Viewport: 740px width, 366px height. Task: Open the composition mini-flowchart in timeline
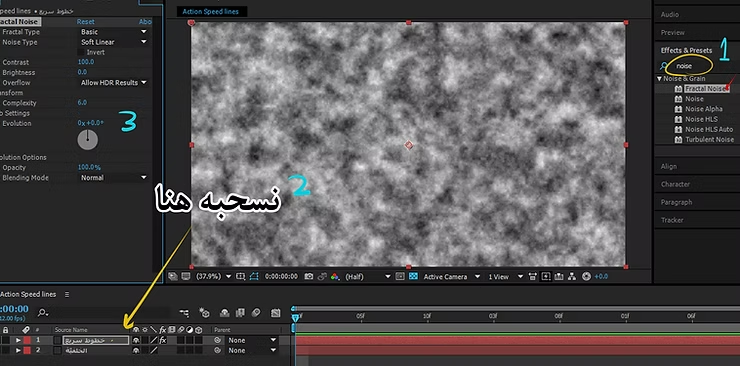click(x=184, y=312)
